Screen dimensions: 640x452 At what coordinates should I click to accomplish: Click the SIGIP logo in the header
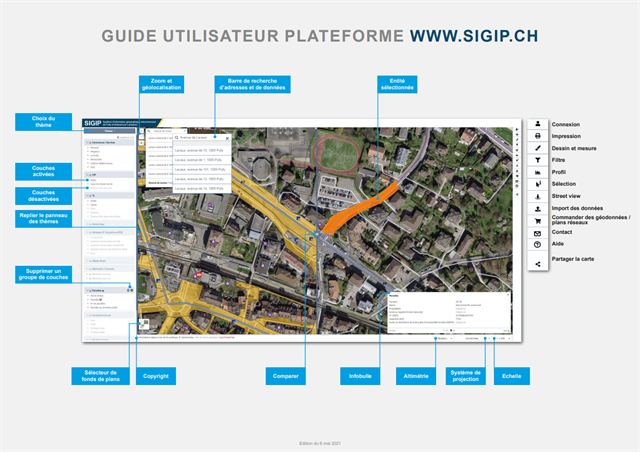(93, 123)
